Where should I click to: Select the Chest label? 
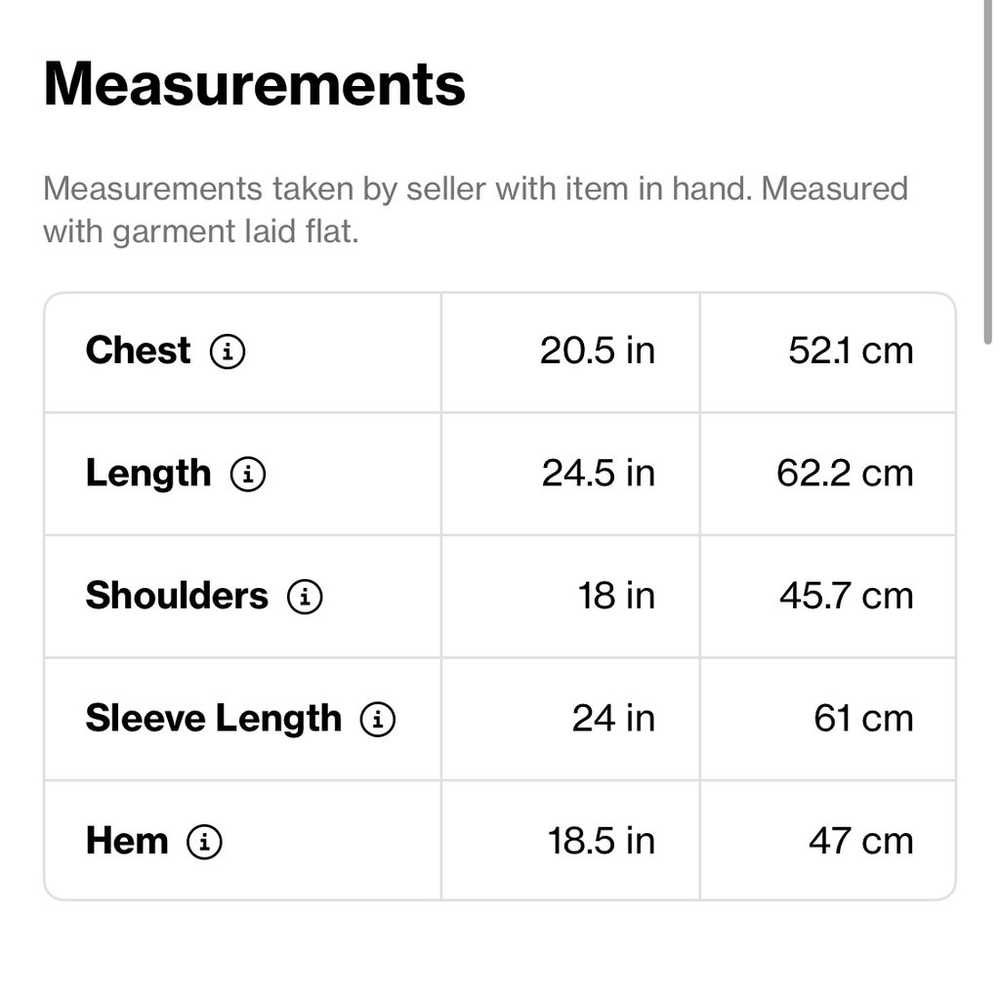[x=138, y=350]
